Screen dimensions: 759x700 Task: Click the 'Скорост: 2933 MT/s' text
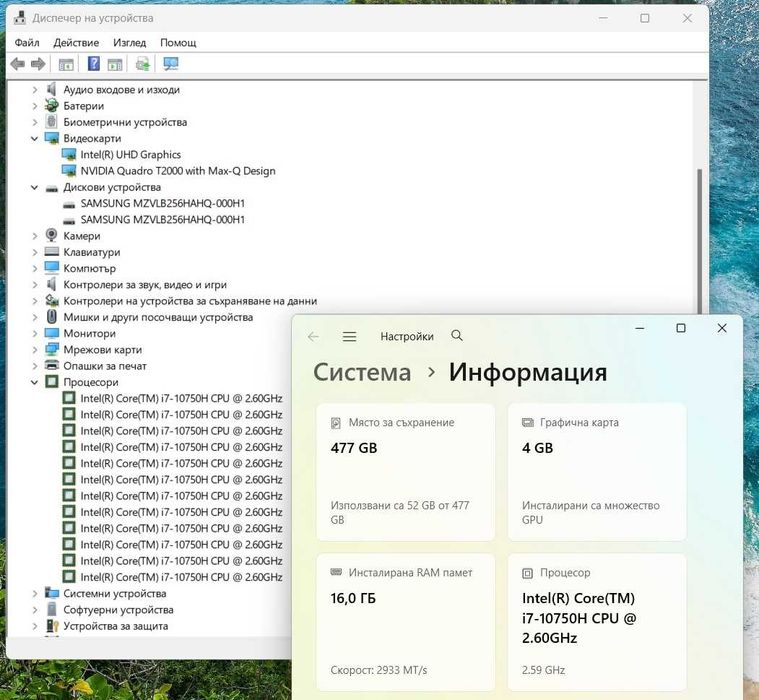pos(379,670)
